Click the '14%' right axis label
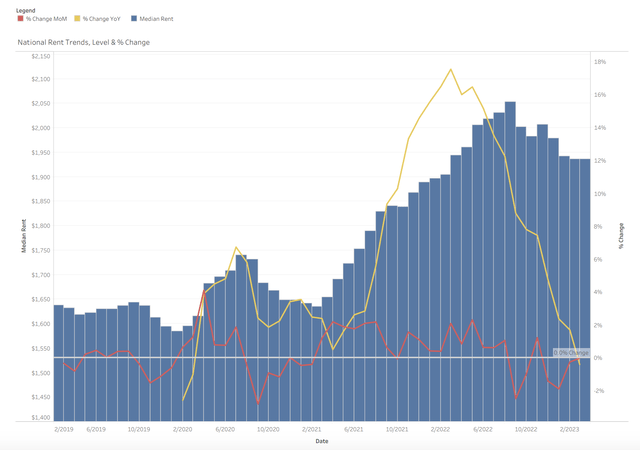 point(600,128)
